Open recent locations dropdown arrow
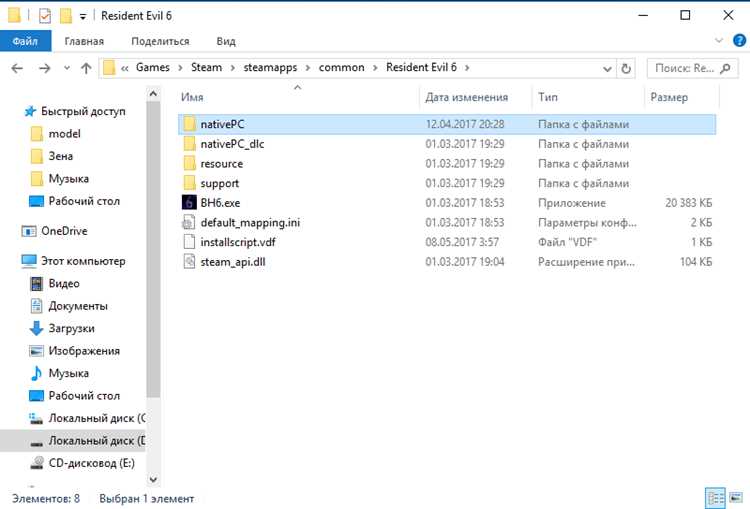 point(66,68)
